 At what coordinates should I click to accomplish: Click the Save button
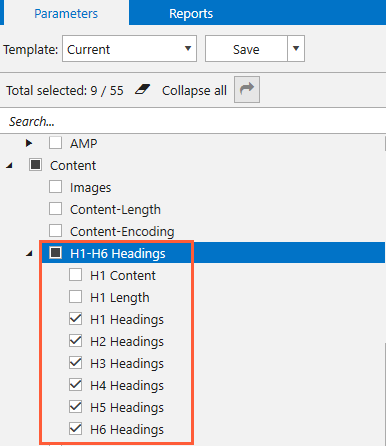coord(246,49)
